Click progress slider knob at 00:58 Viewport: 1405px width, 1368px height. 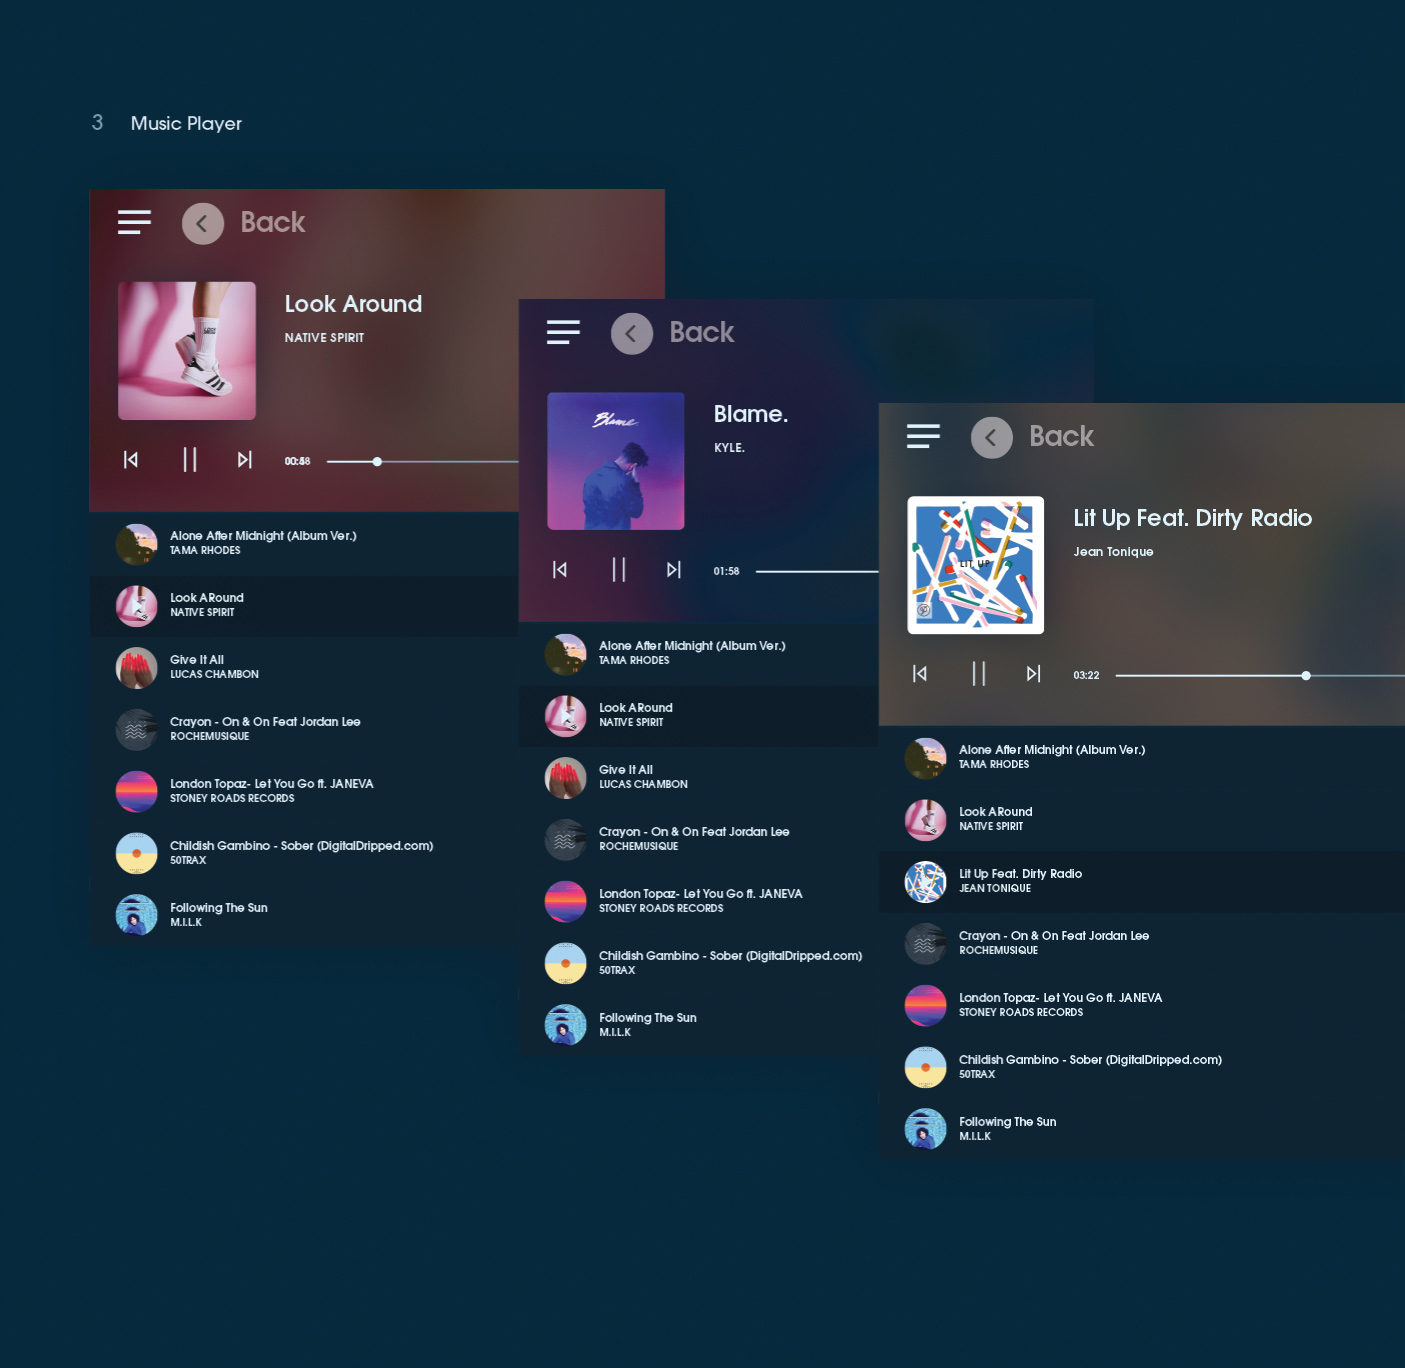[x=377, y=462]
